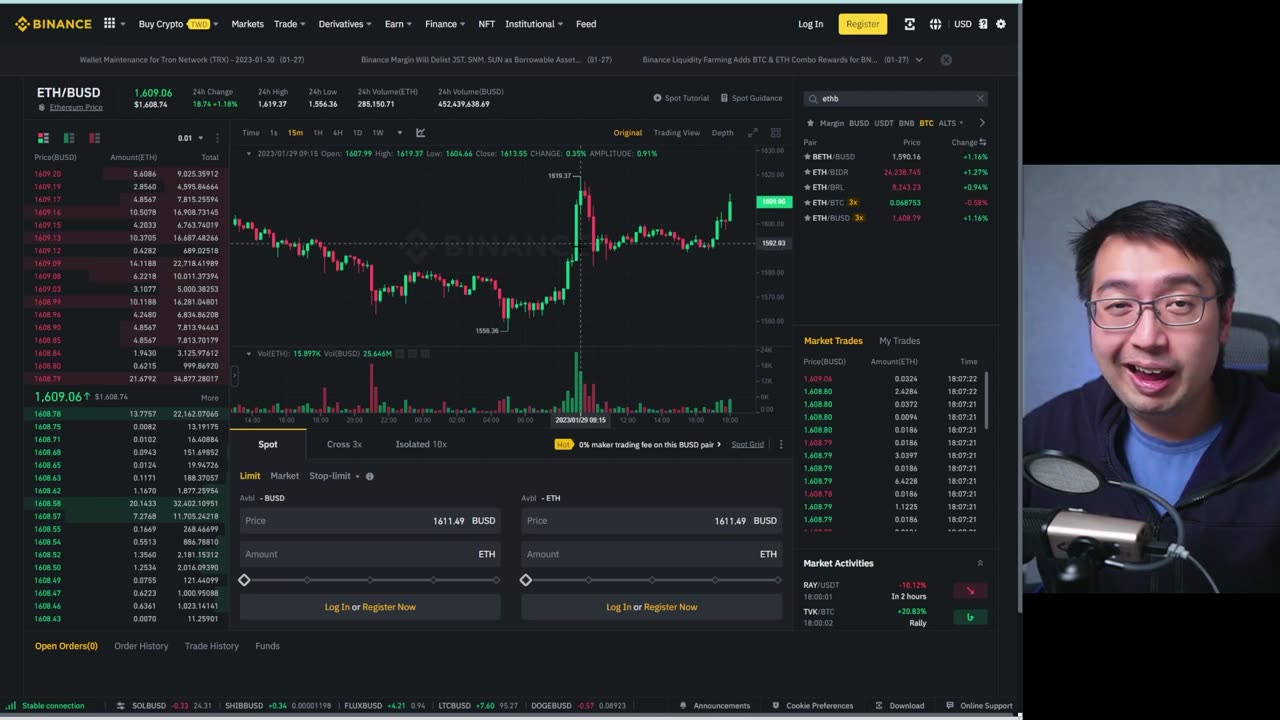
Task: Show favorite pairs with star filter
Action: [x=810, y=123]
